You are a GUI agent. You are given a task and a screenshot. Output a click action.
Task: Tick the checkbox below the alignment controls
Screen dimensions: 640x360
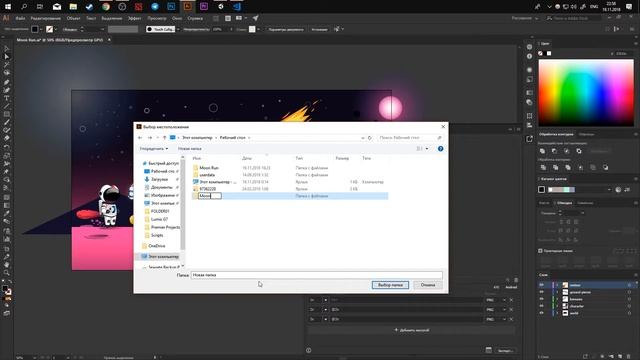[540, 251]
